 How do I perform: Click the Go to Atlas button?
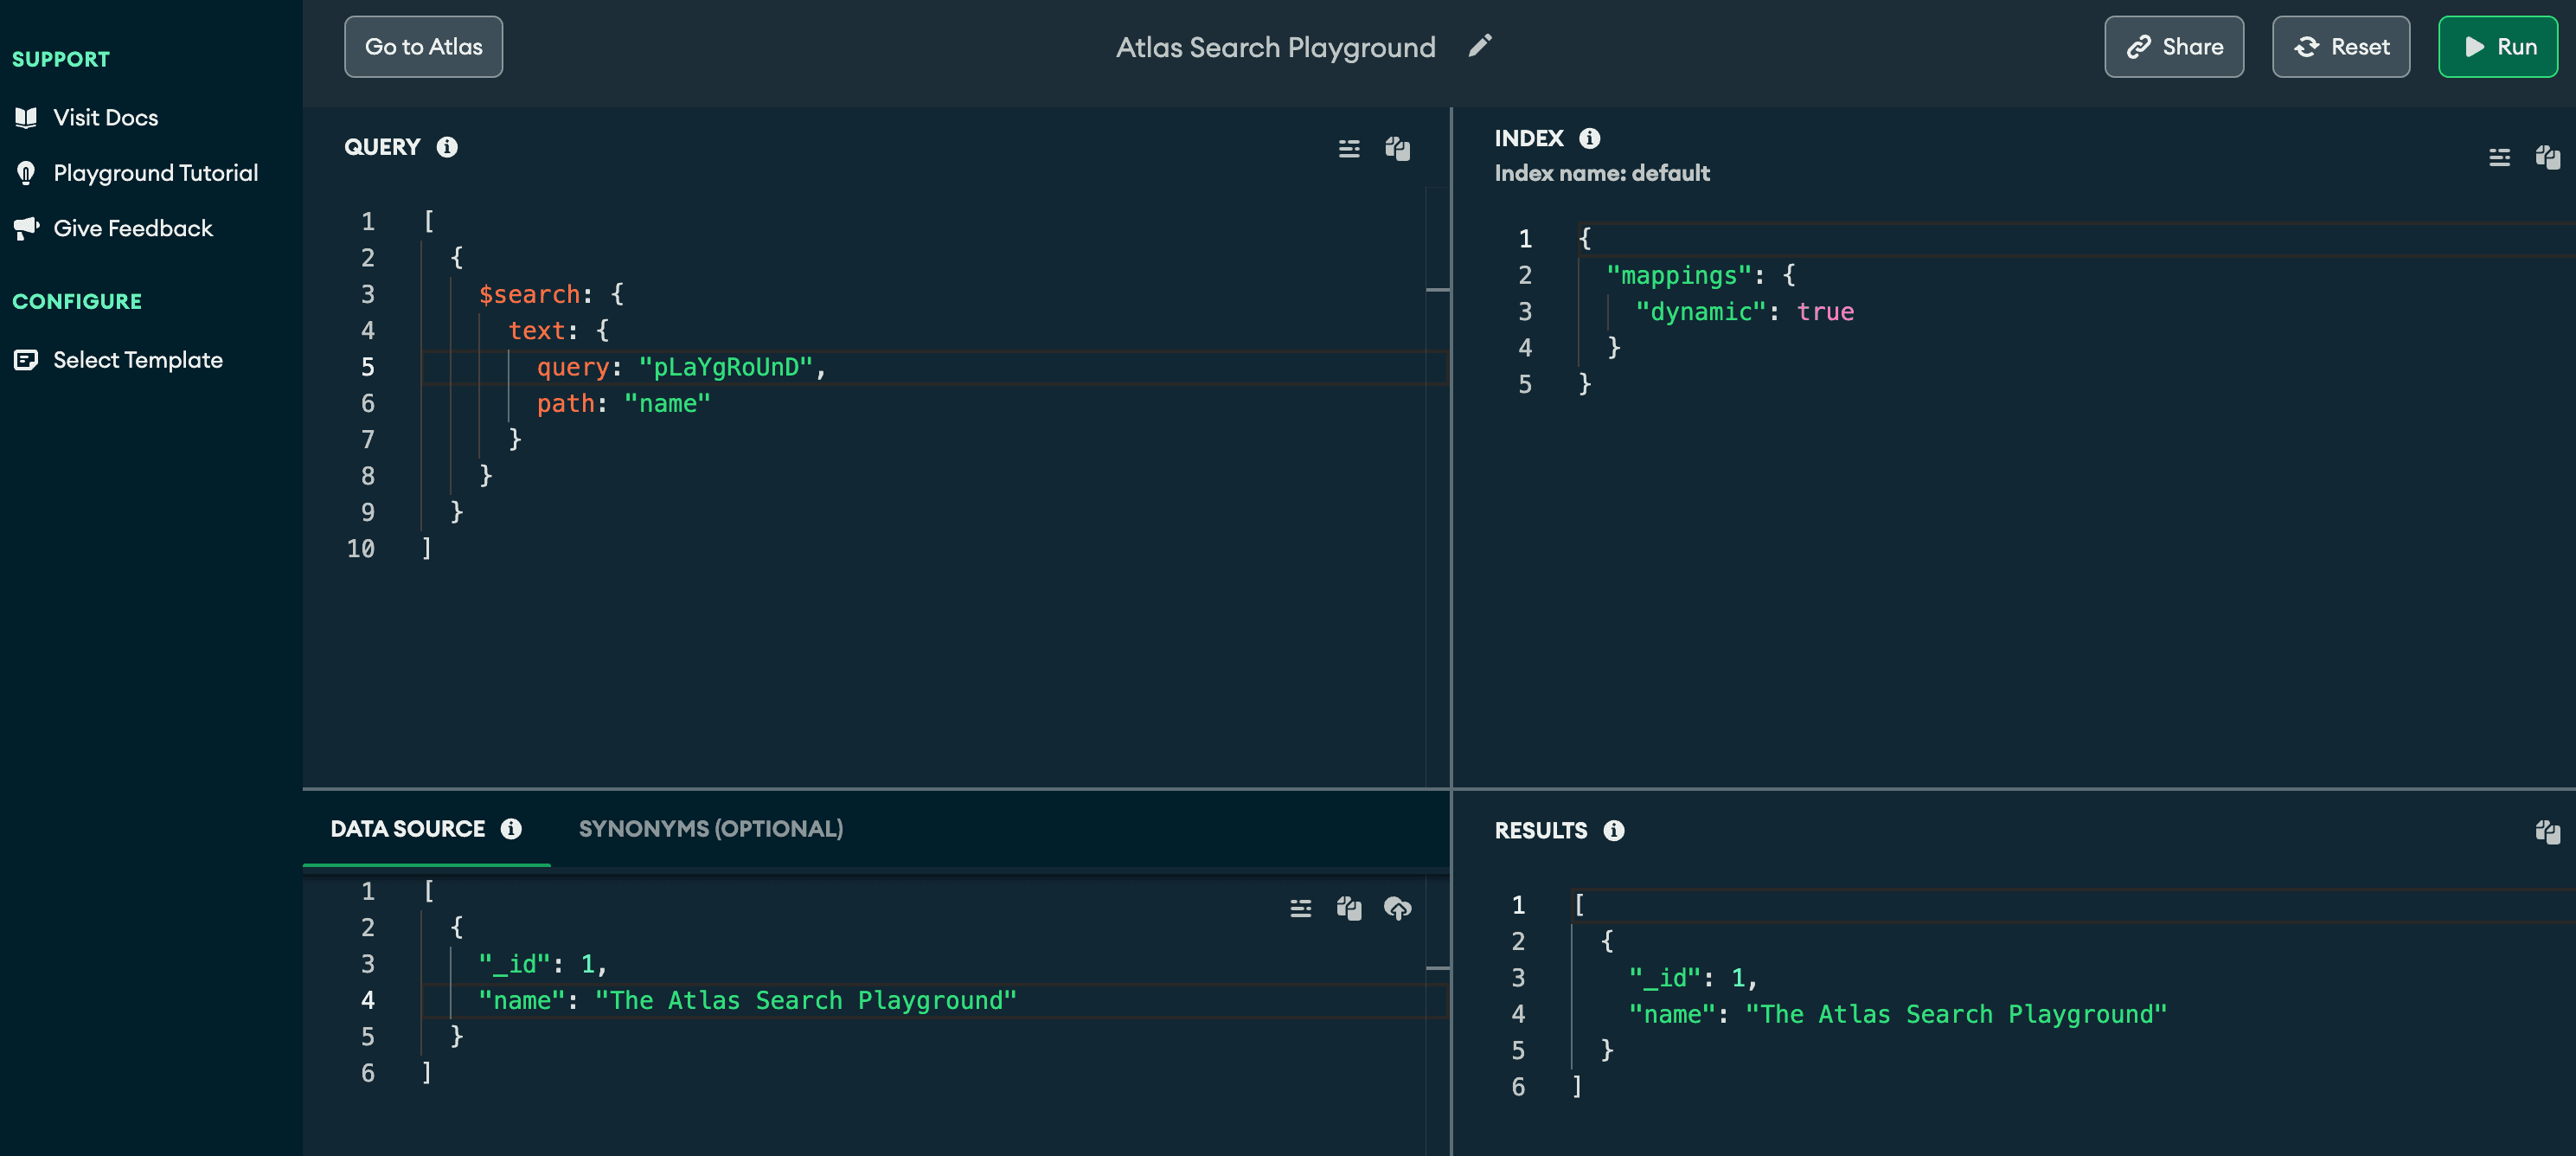[x=424, y=46]
